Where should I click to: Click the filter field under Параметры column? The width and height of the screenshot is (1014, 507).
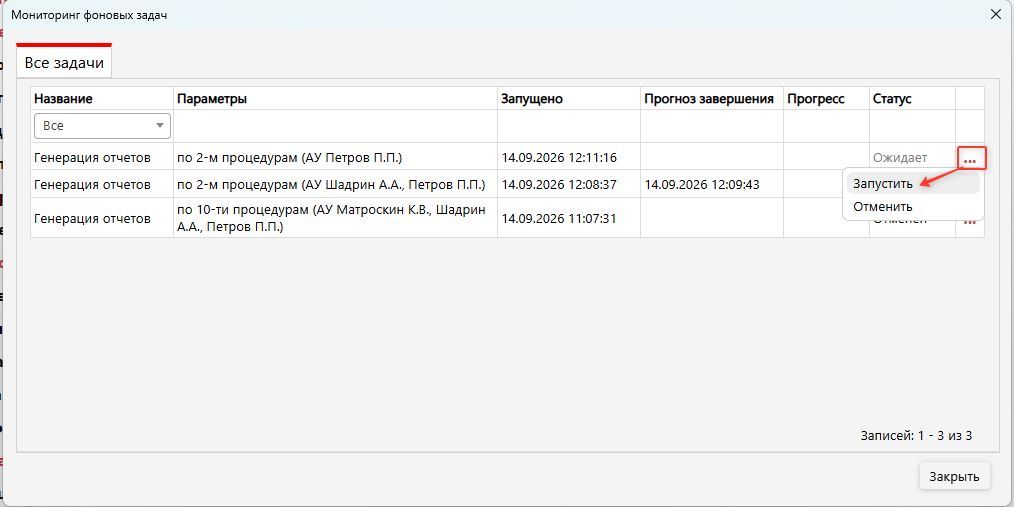point(335,126)
